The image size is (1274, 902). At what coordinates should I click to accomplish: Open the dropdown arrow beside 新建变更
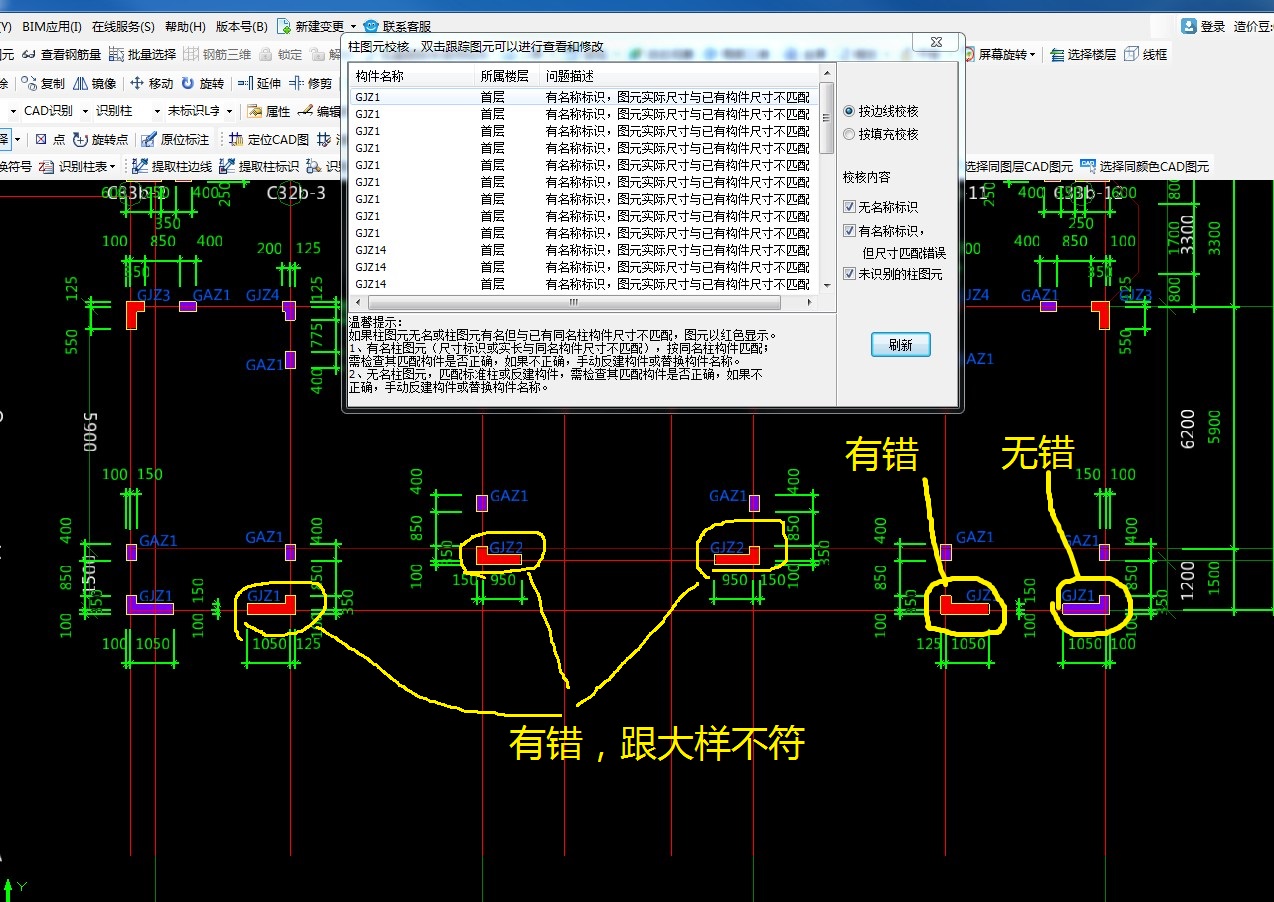click(353, 27)
